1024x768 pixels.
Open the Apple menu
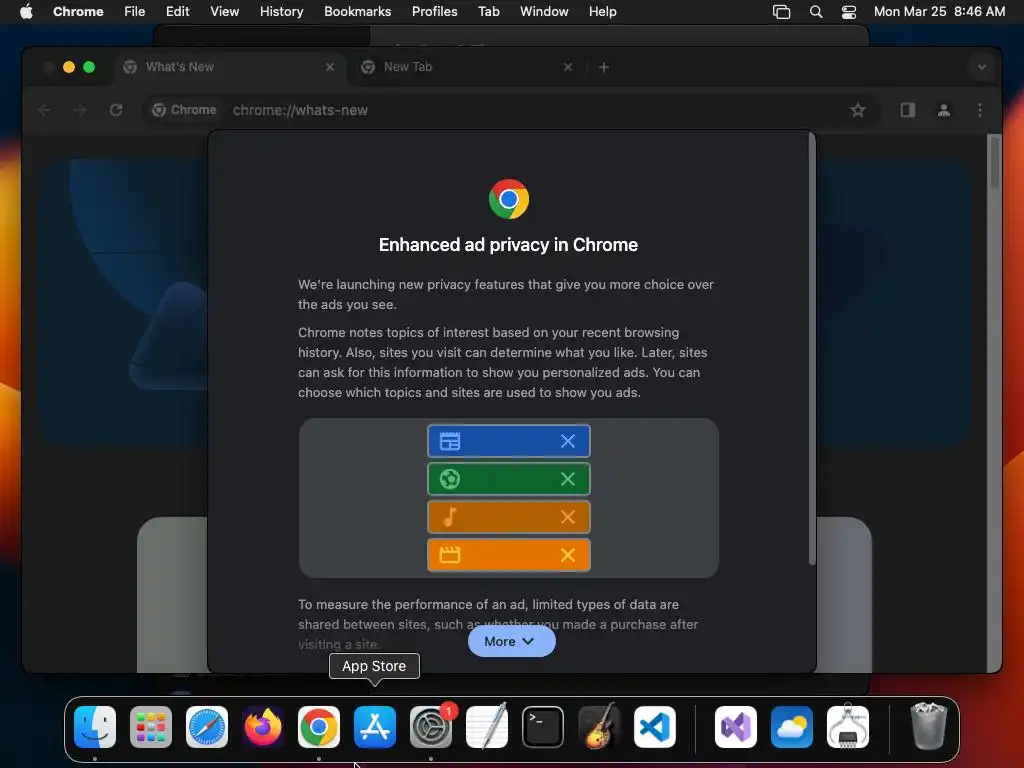[26, 12]
